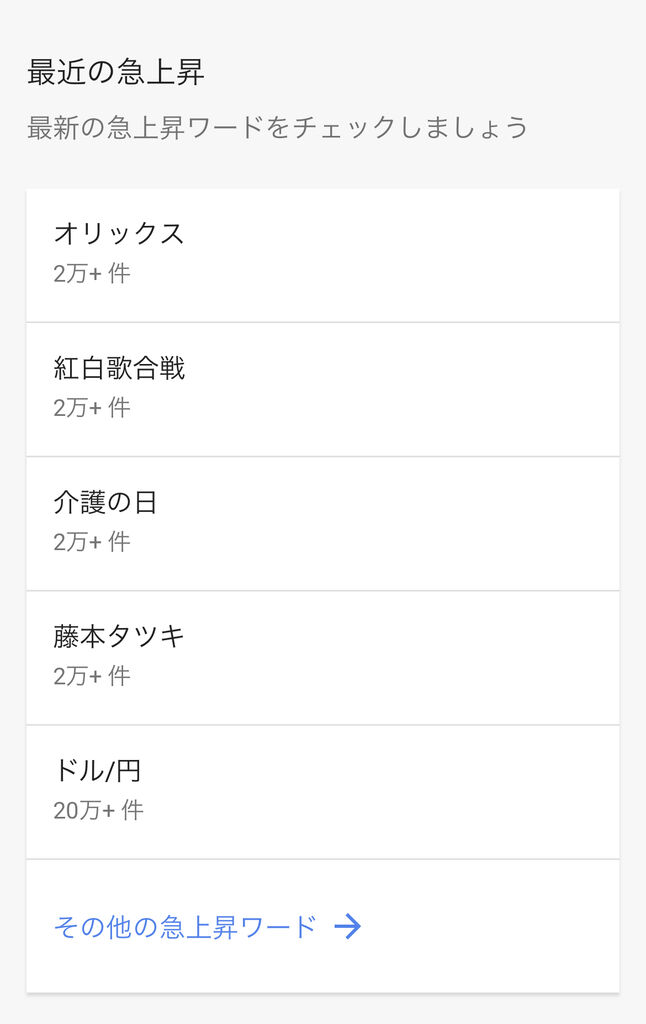
Task: Tap the 介護の日 trending word
Action: click(x=105, y=502)
